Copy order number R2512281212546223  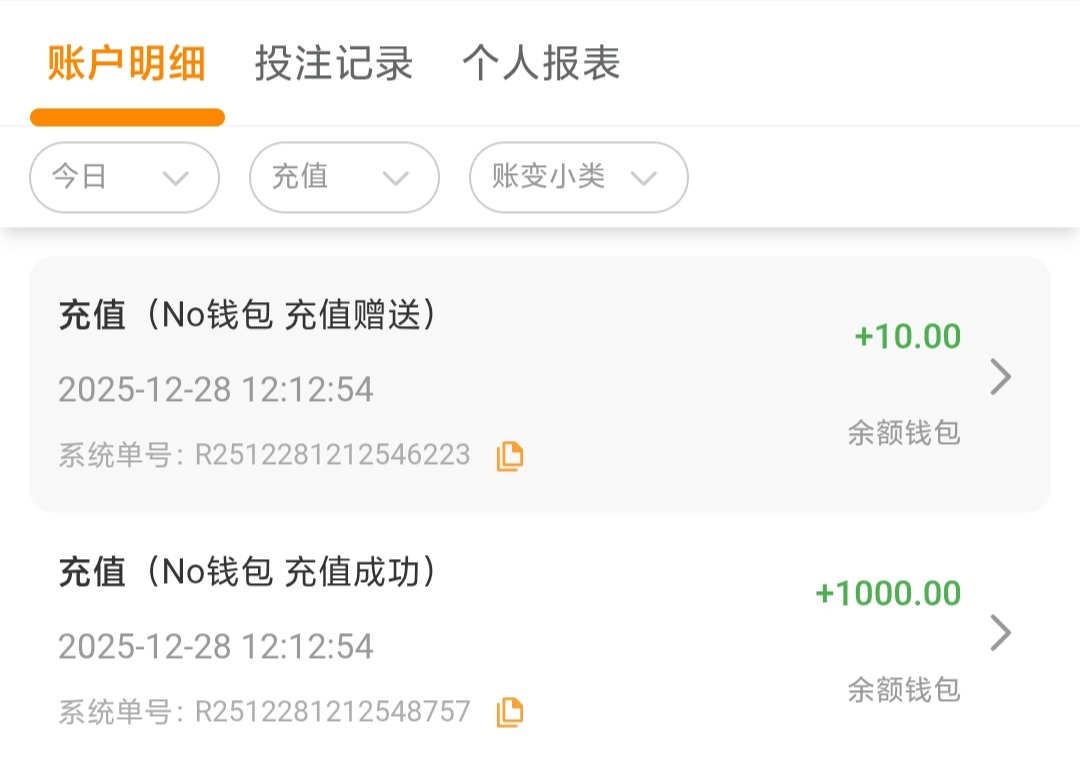pos(510,456)
